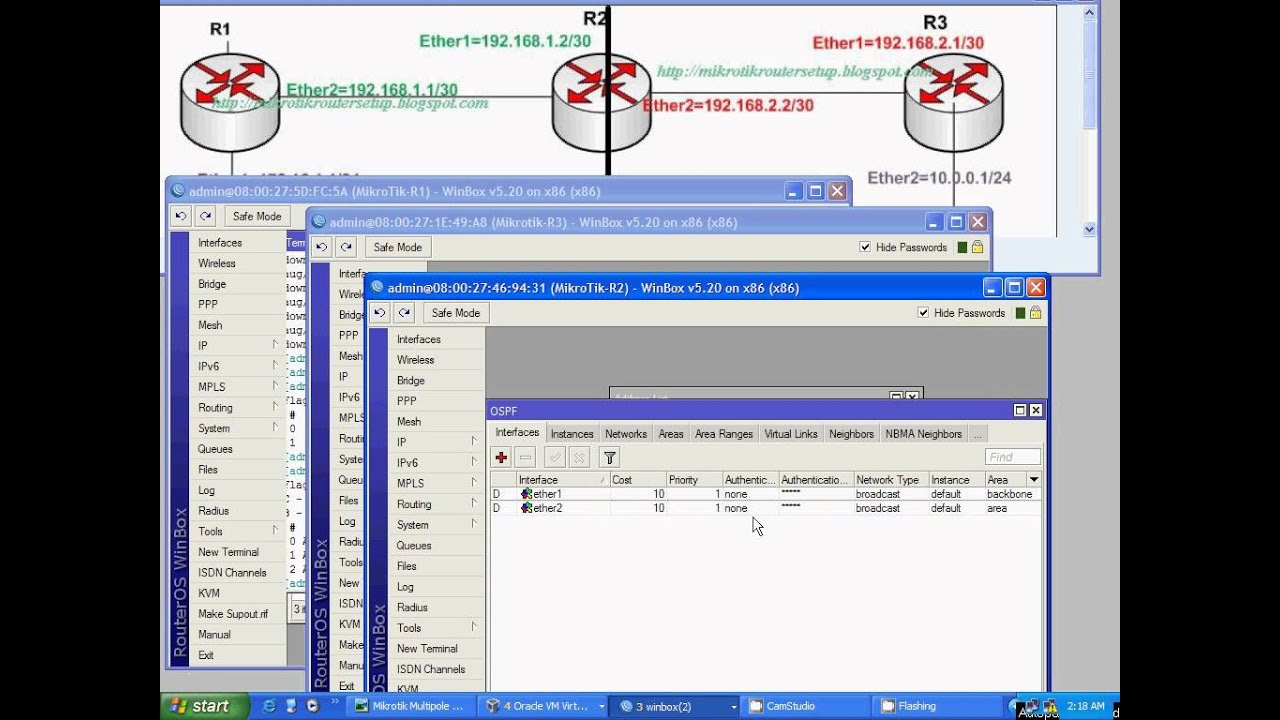Click the ether2 interface row icon
1280x720 pixels.
tap(526, 508)
